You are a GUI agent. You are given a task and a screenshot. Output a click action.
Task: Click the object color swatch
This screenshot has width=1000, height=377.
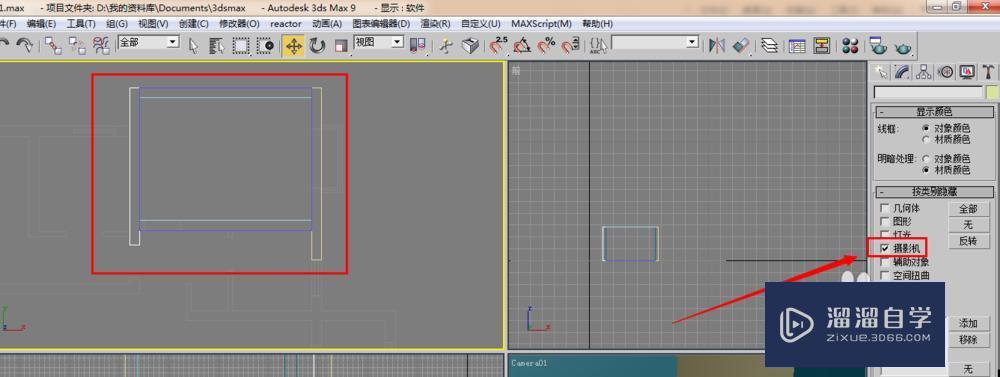point(992,92)
